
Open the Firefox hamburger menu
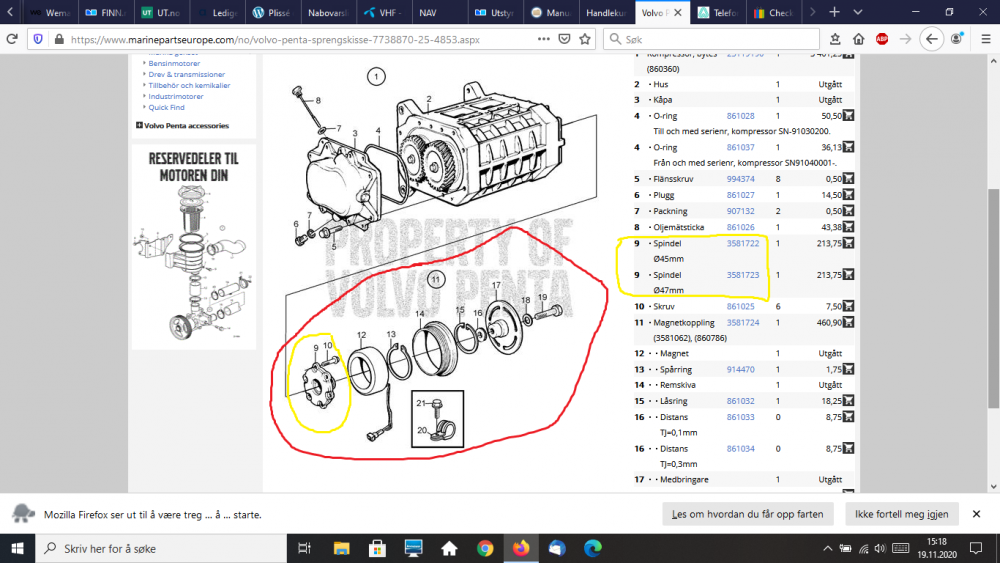(x=986, y=39)
